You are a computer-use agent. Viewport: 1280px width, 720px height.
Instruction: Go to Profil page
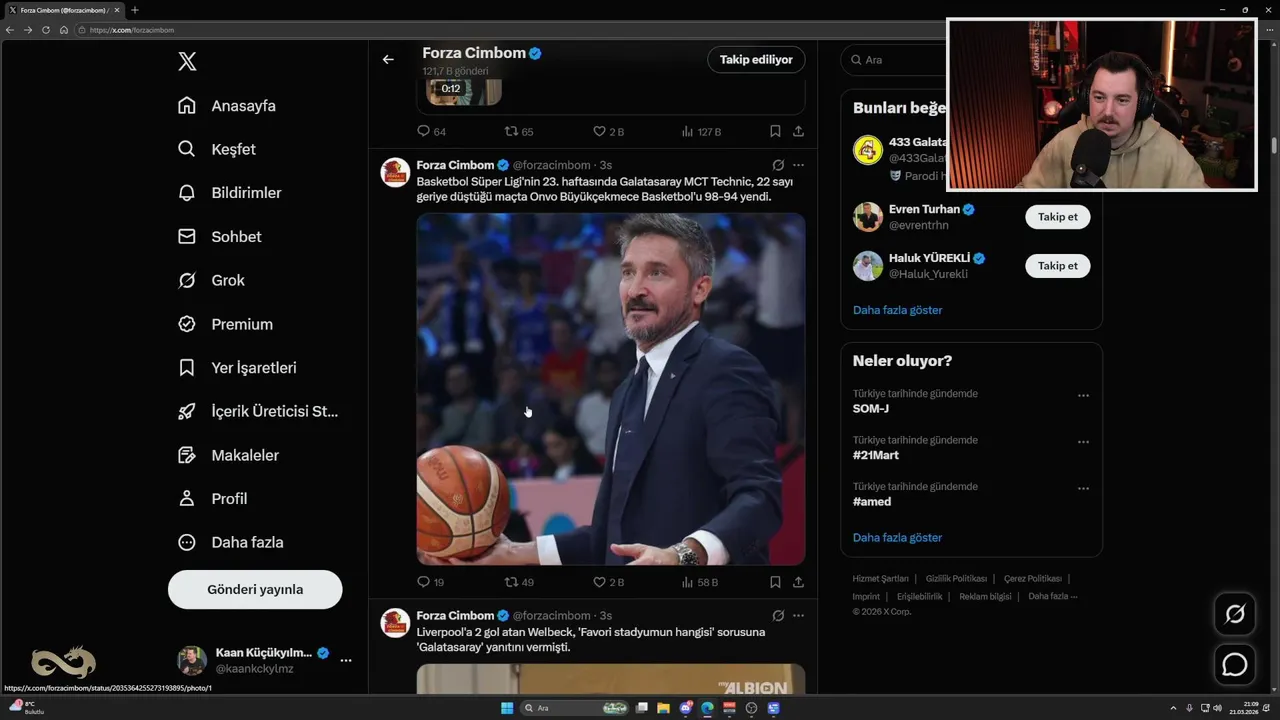(213, 498)
